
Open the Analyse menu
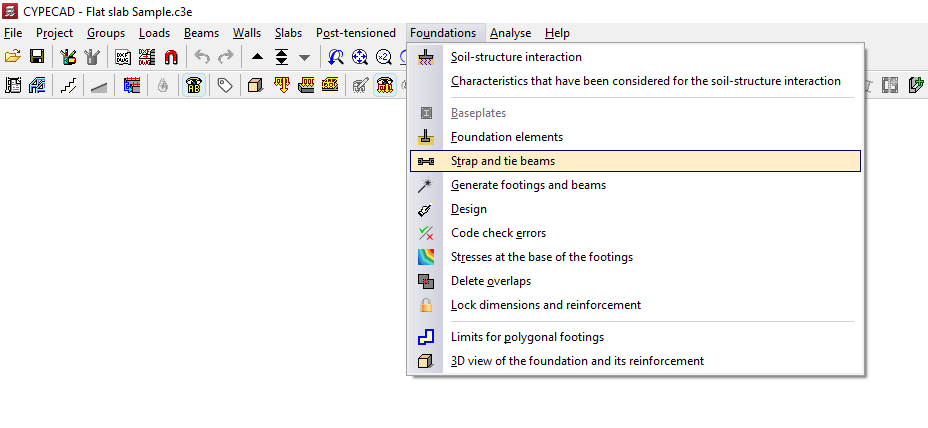pyautogui.click(x=510, y=33)
